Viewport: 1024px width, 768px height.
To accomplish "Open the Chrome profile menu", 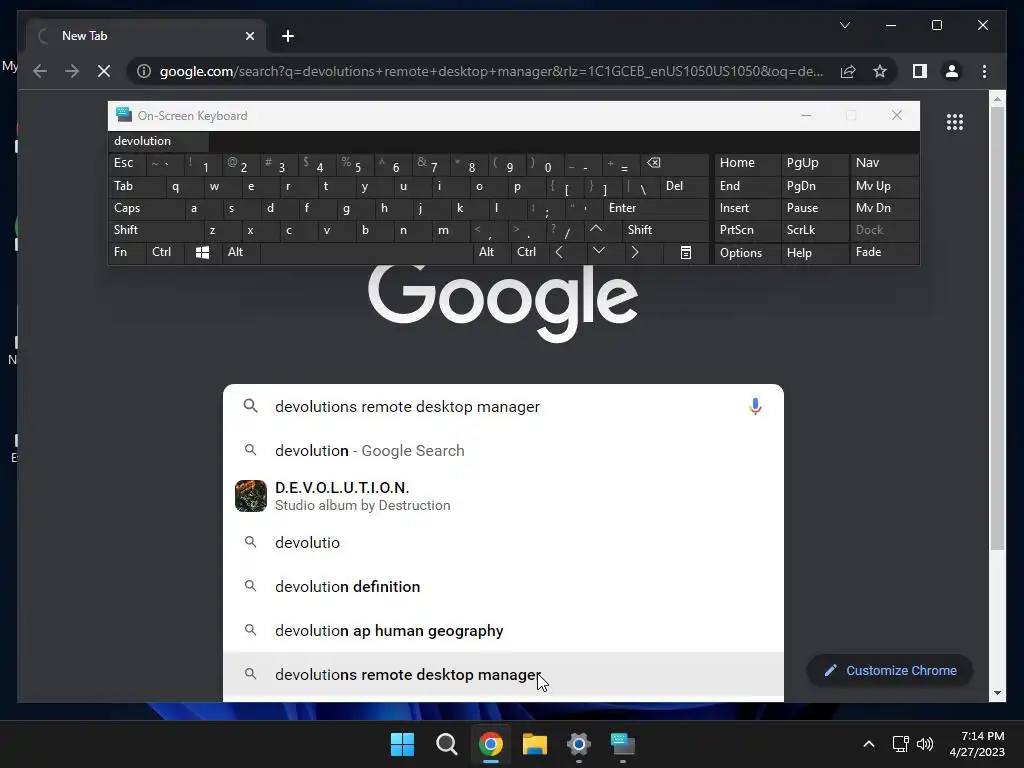I will pos(952,71).
